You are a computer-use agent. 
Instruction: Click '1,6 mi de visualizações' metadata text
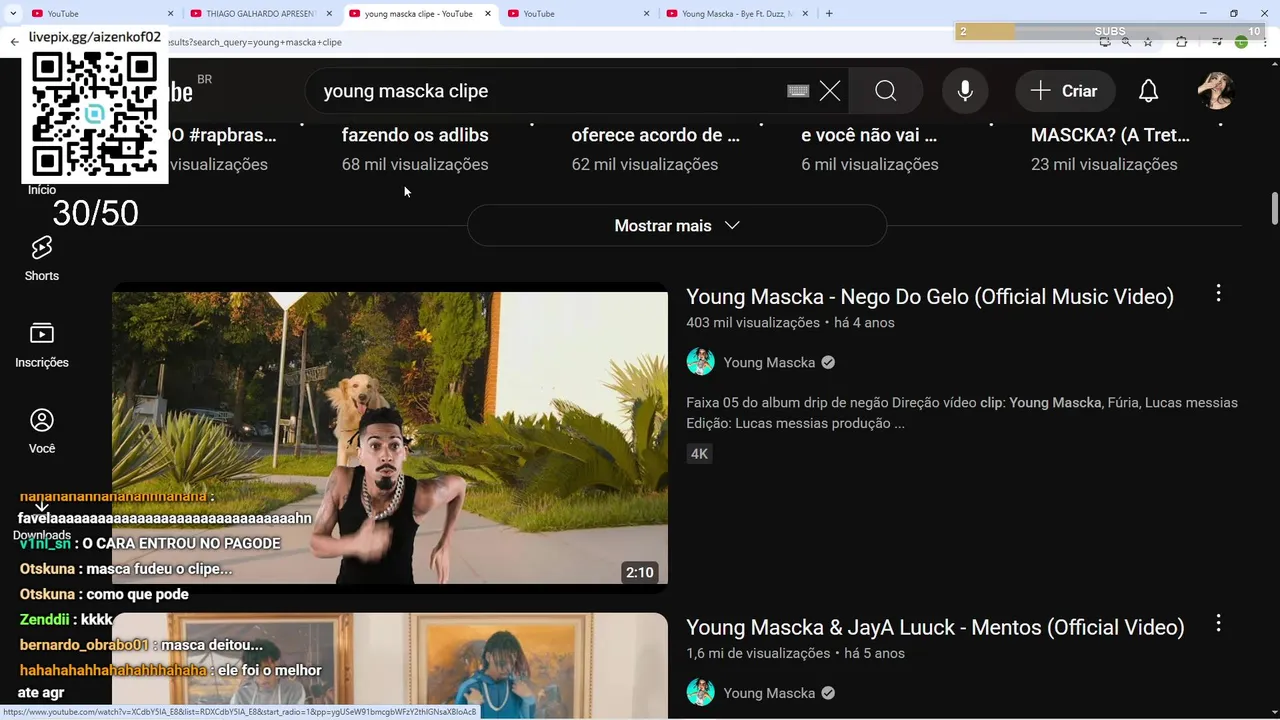758,654
